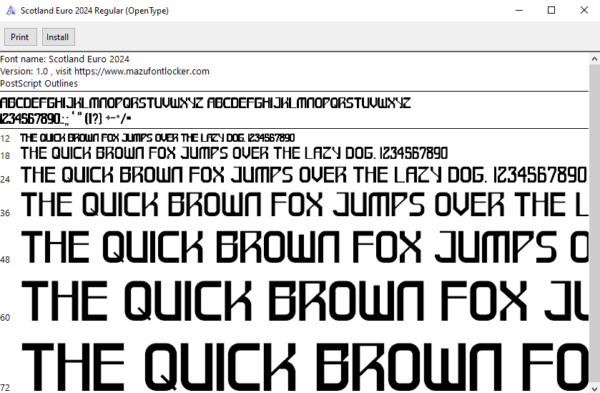This screenshot has height=393, width=600.
Task: Maximize the font viewer window
Action: pyautogui.click(x=551, y=10)
